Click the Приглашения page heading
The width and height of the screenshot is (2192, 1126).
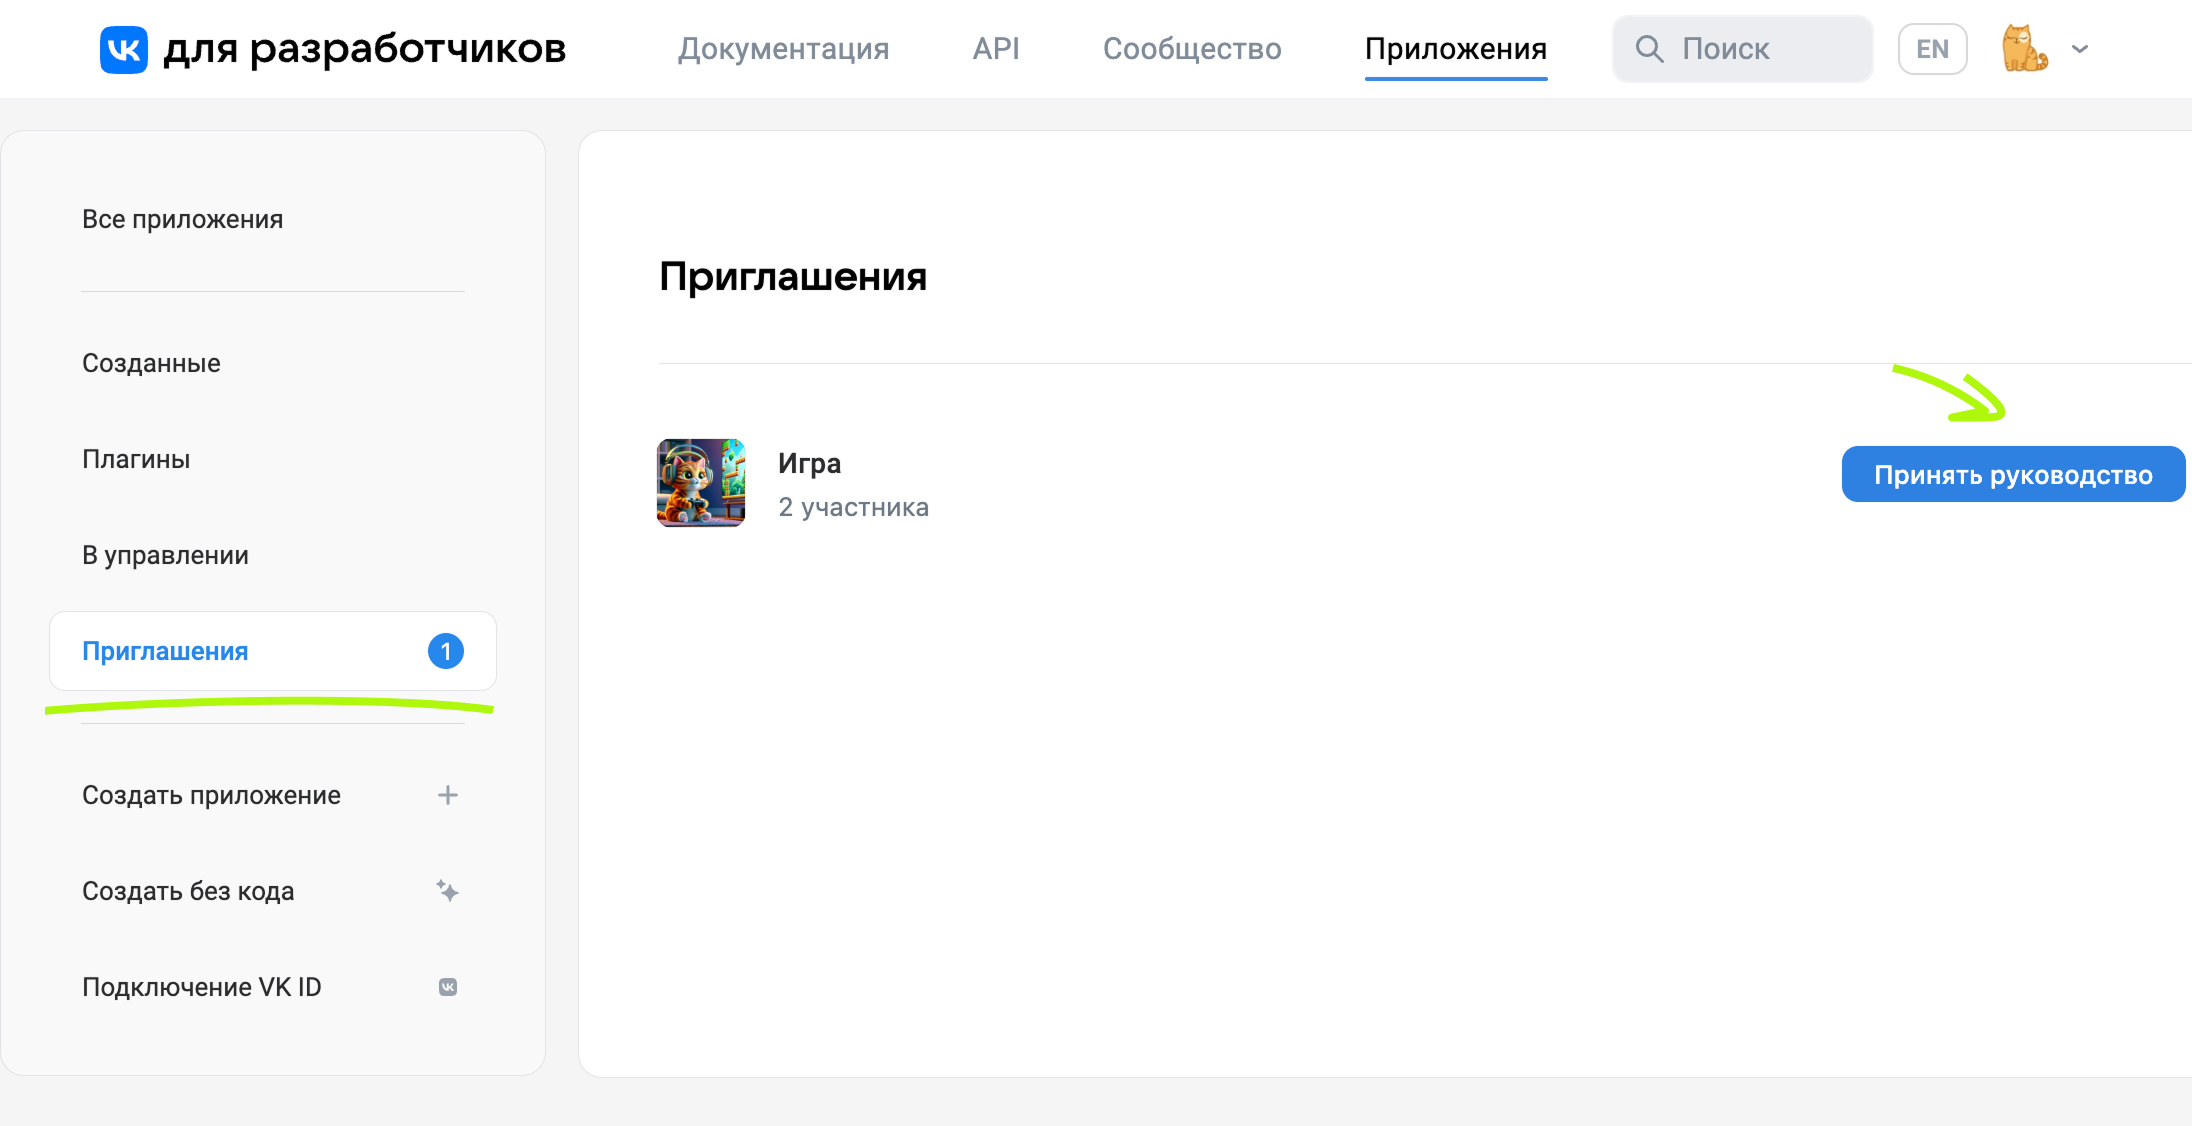[x=793, y=277]
